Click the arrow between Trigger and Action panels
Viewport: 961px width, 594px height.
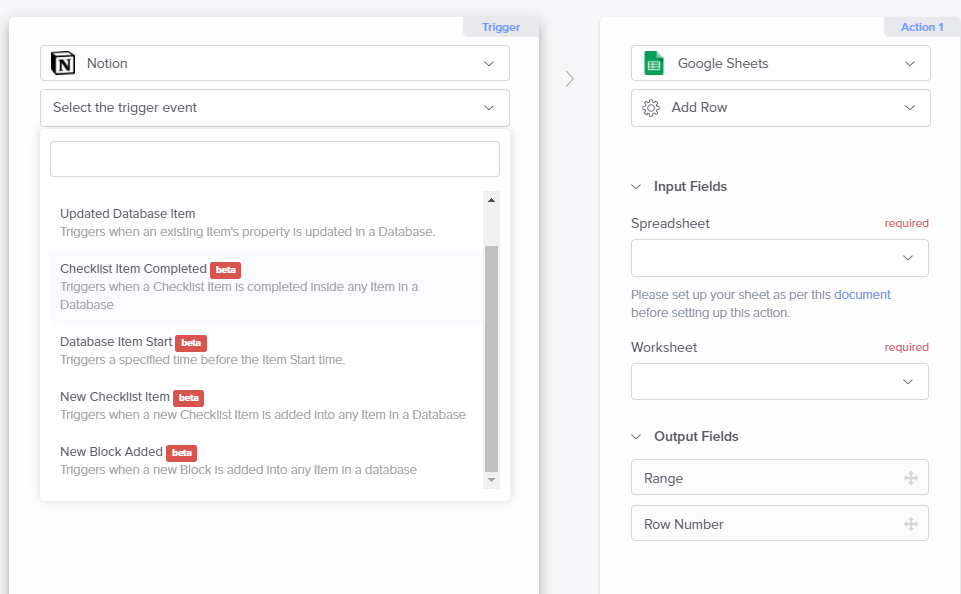[x=569, y=78]
